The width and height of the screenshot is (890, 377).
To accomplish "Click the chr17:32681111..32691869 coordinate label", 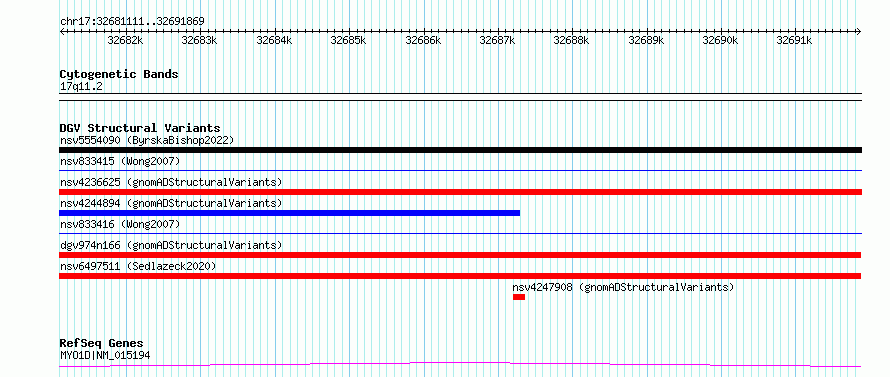I will (132, 22).
